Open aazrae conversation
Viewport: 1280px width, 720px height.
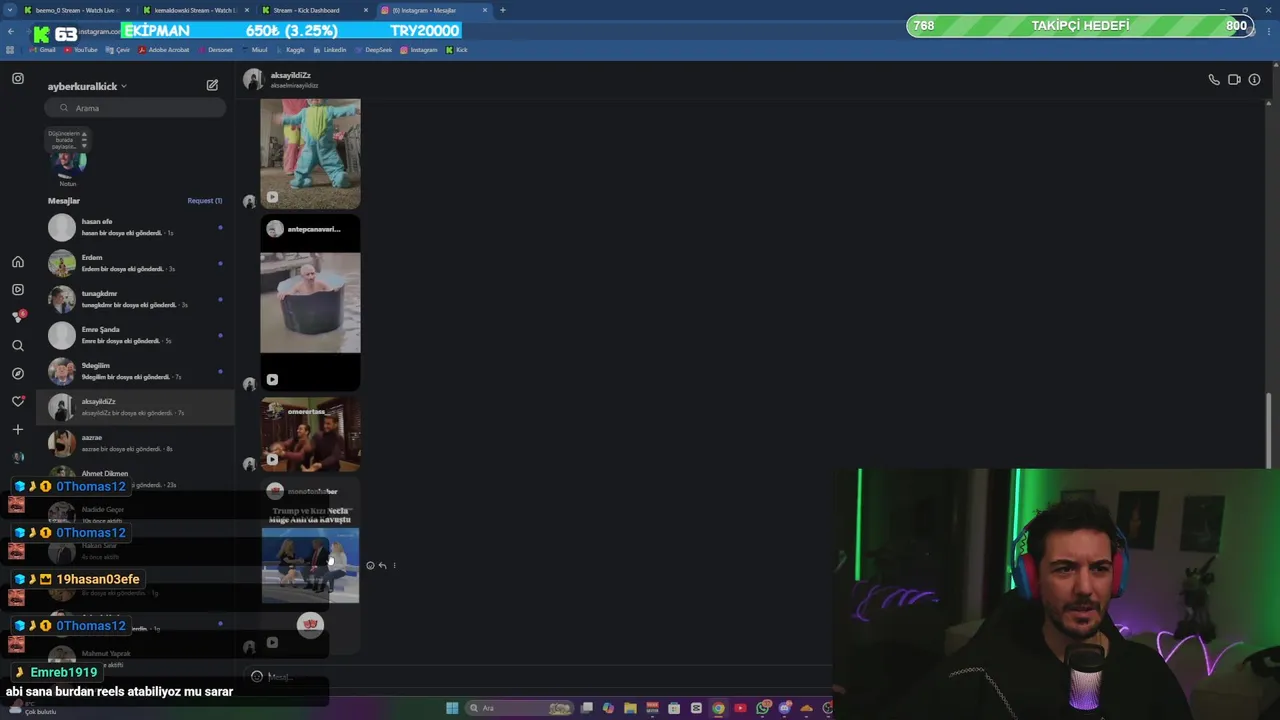[136, 443]
